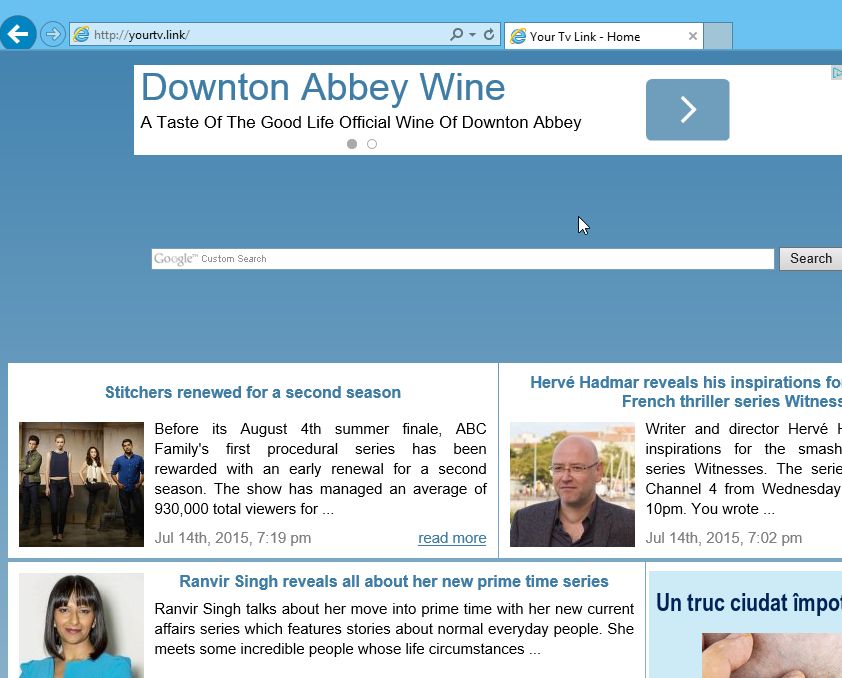842x678 pixels.
Task: Click the IE page icon in address bar
Action: point(81,35)
